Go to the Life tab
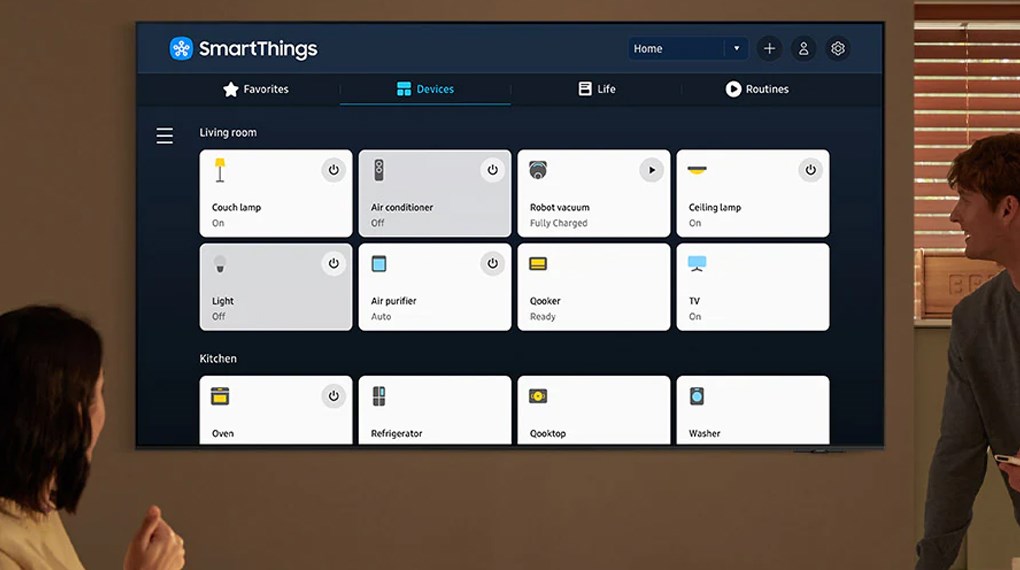The image size is (1020, 570). 597,89
